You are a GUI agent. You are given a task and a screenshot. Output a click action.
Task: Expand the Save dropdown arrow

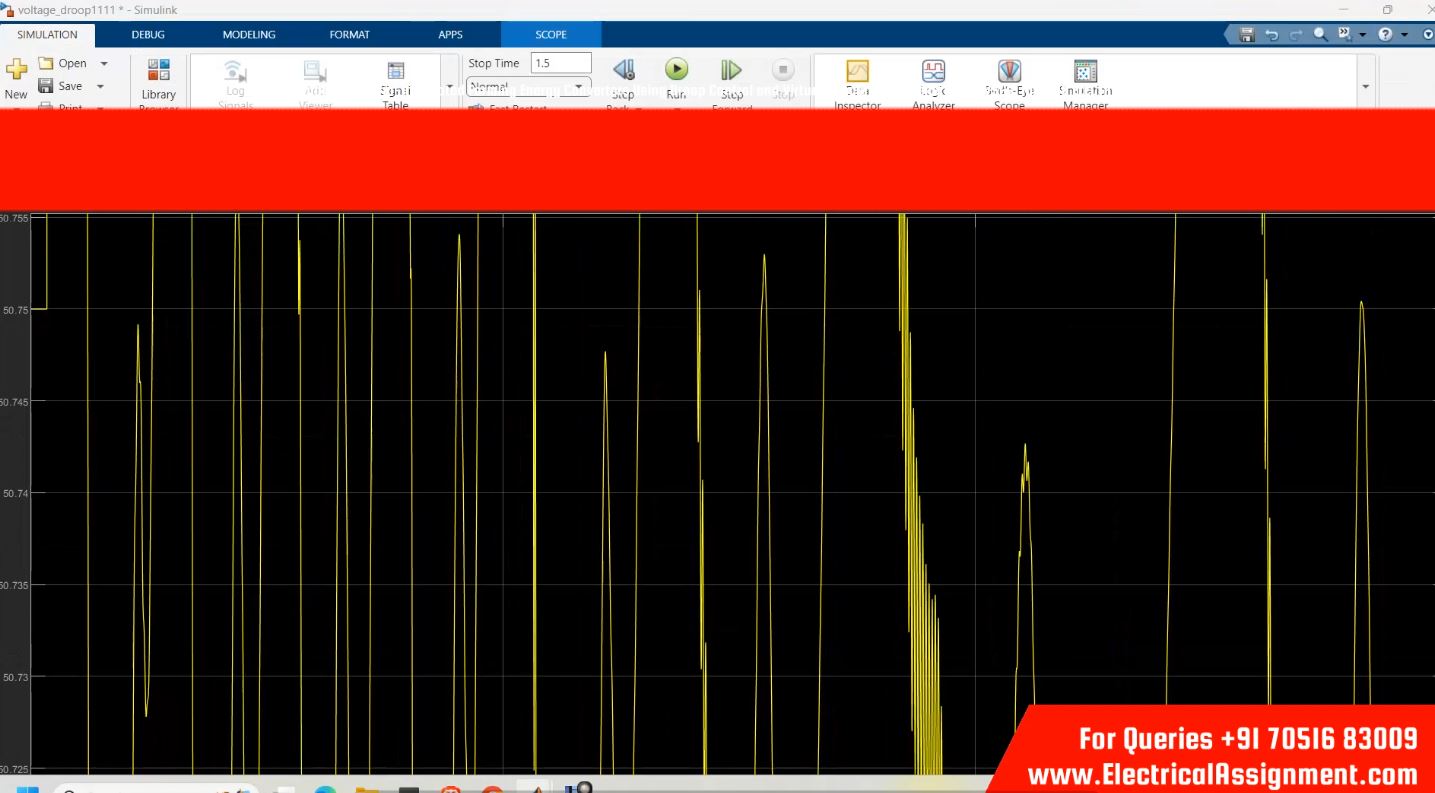(x=100, y=86)
